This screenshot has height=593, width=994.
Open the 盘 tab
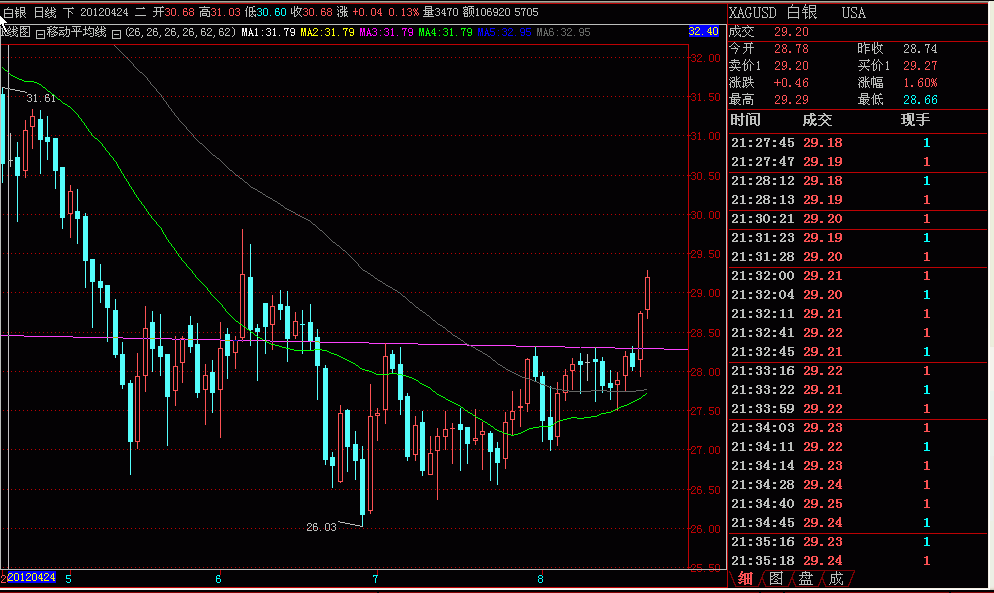(806, 578)
